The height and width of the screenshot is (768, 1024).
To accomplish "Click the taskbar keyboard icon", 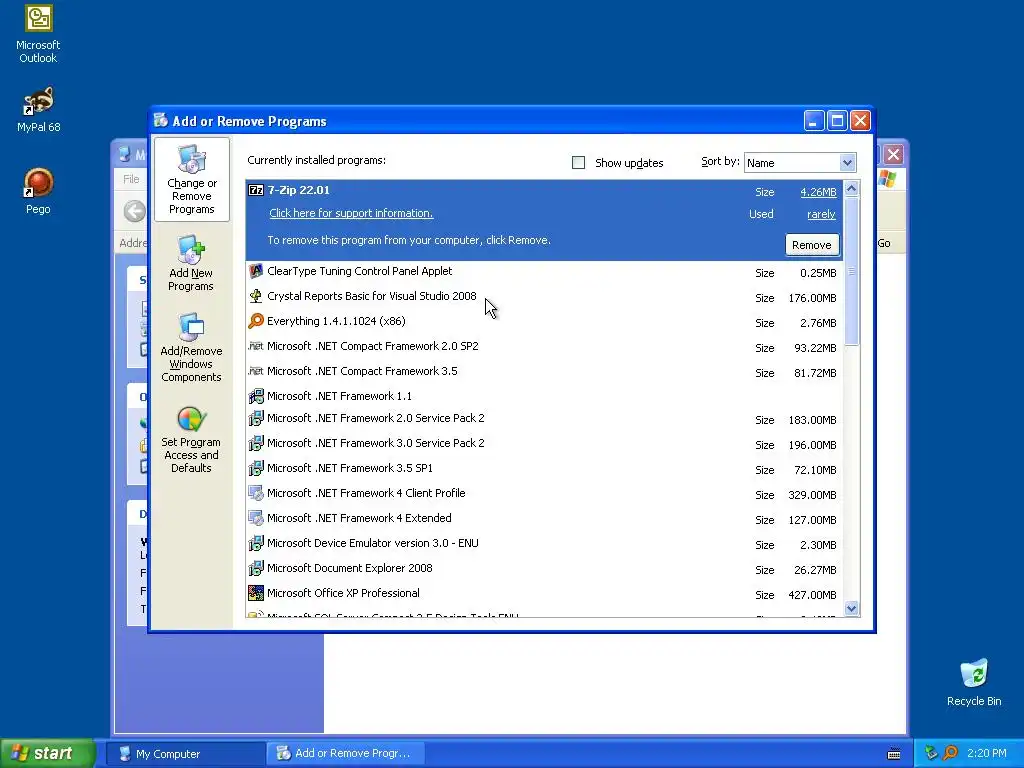I will 894,754.
